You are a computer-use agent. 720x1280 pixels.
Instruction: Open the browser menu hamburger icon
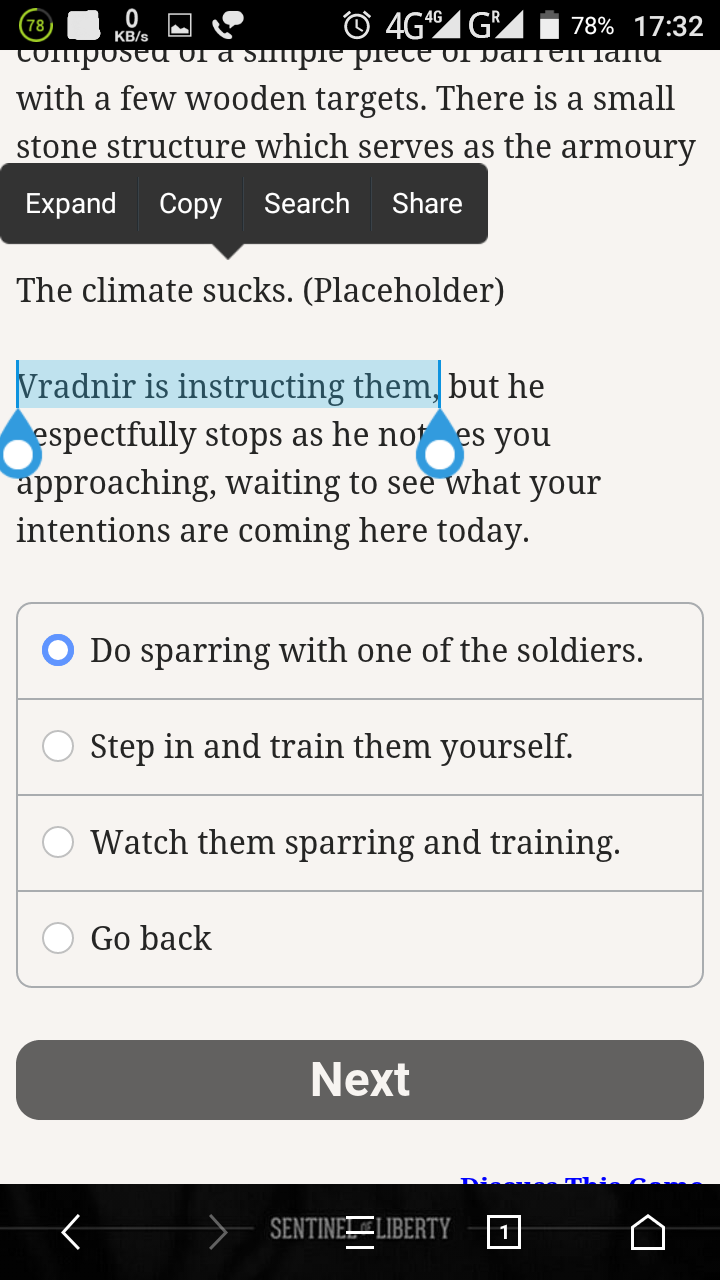click(360, 1232)
